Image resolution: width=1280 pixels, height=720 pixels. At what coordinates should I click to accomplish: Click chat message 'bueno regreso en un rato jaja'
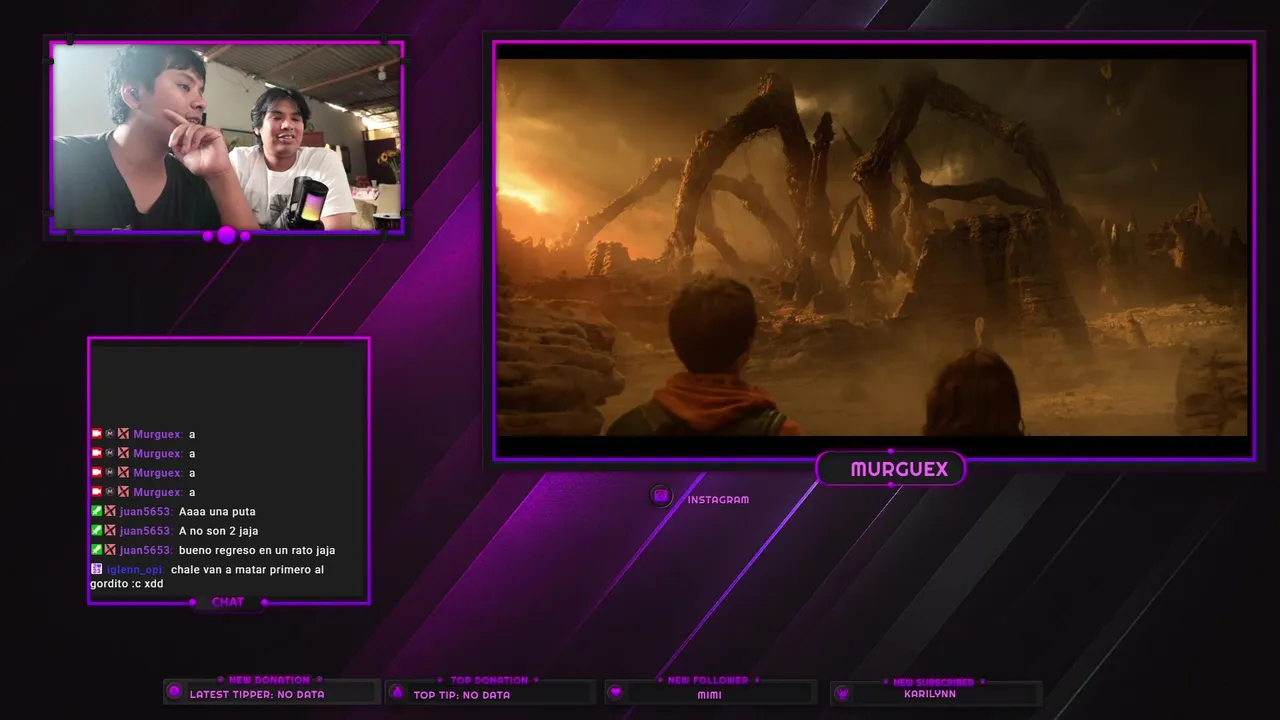[x=257, y=549]
